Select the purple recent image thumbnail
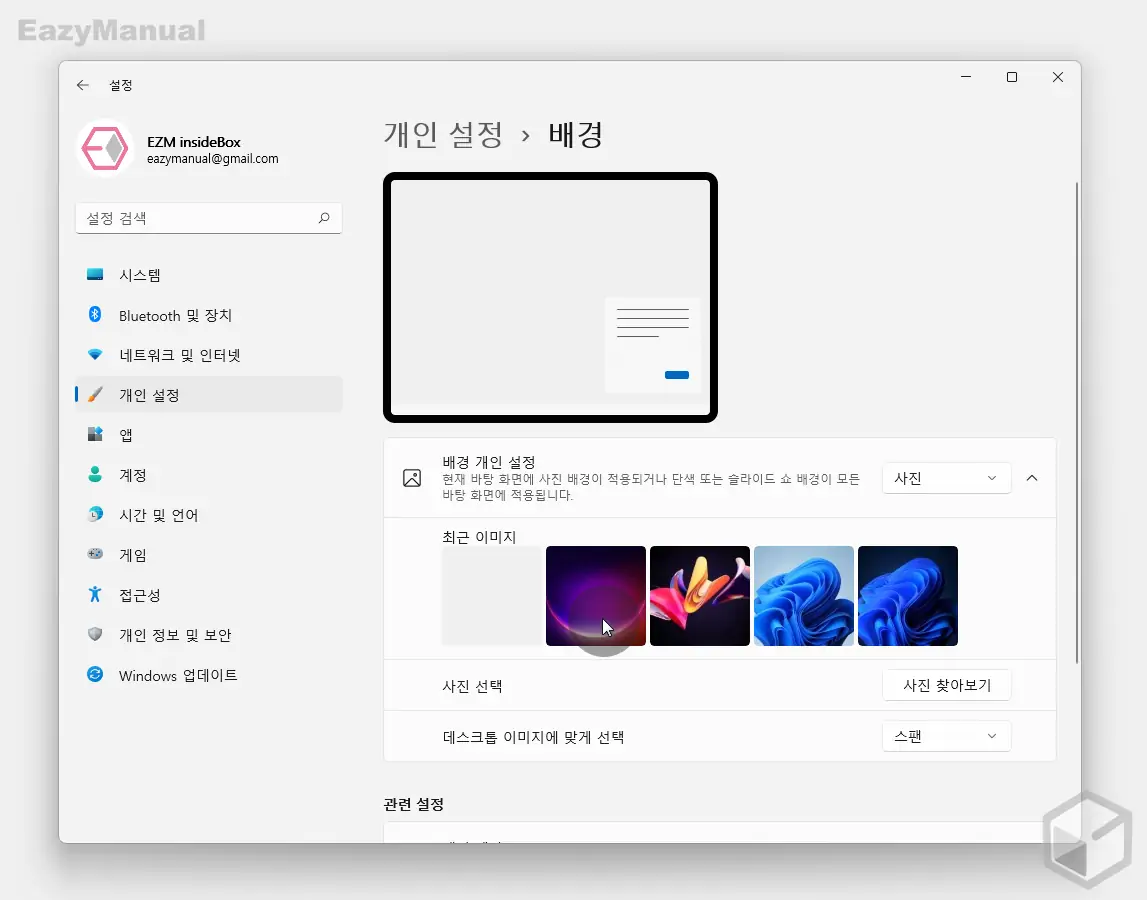Viewport: 1147px width, 900px height. pos(596,596)
